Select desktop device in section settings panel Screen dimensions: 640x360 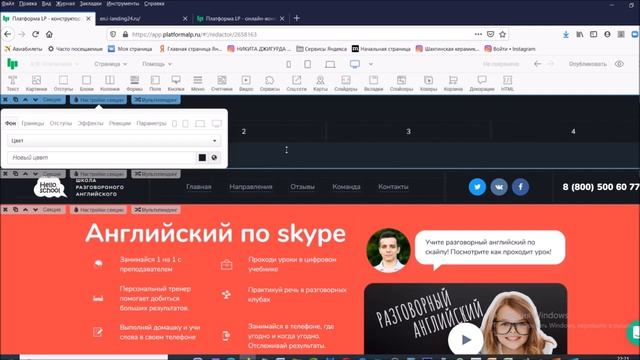(x=217, y=123)
